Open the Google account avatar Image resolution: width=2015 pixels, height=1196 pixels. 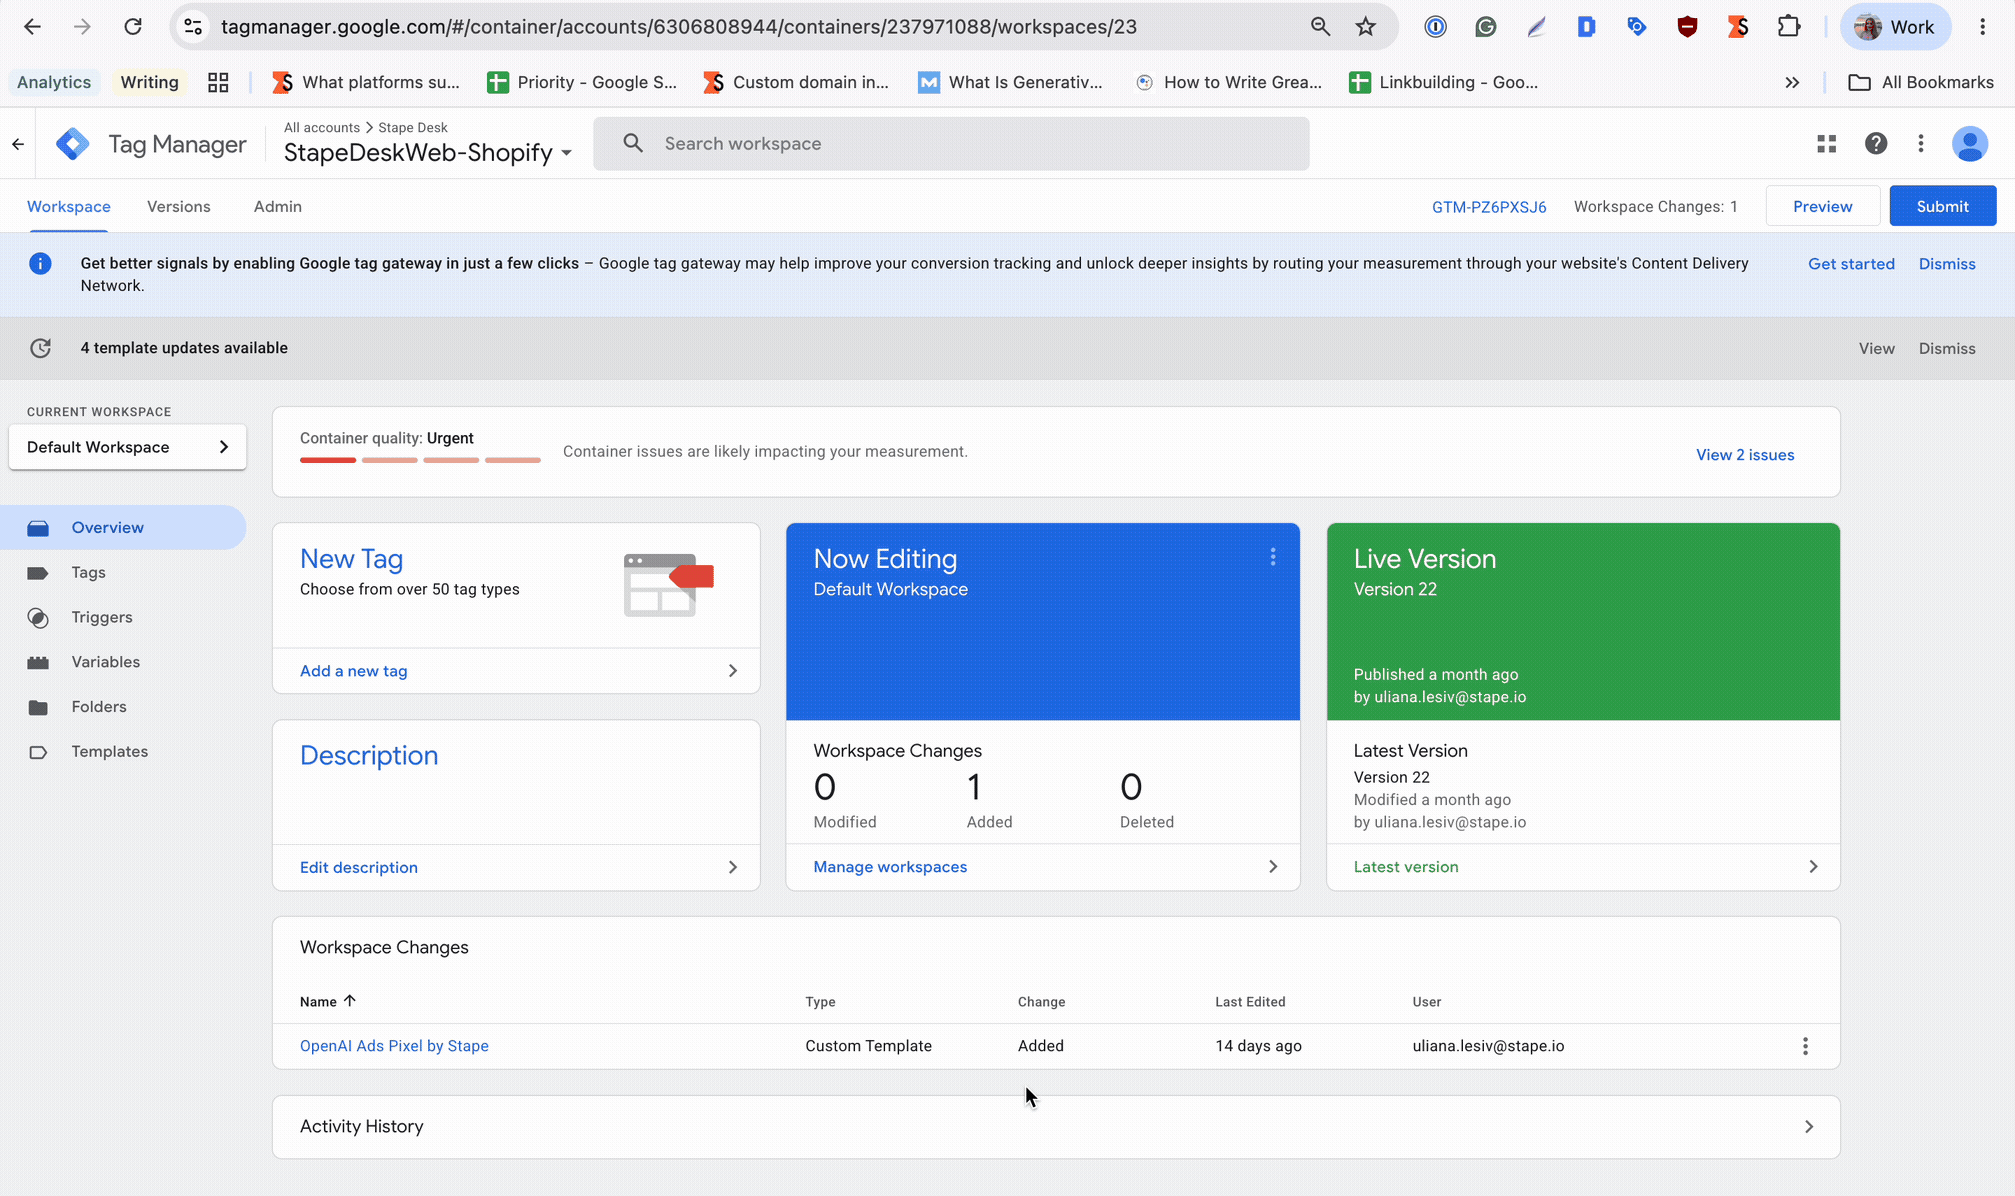click(x=1970, y=144)
